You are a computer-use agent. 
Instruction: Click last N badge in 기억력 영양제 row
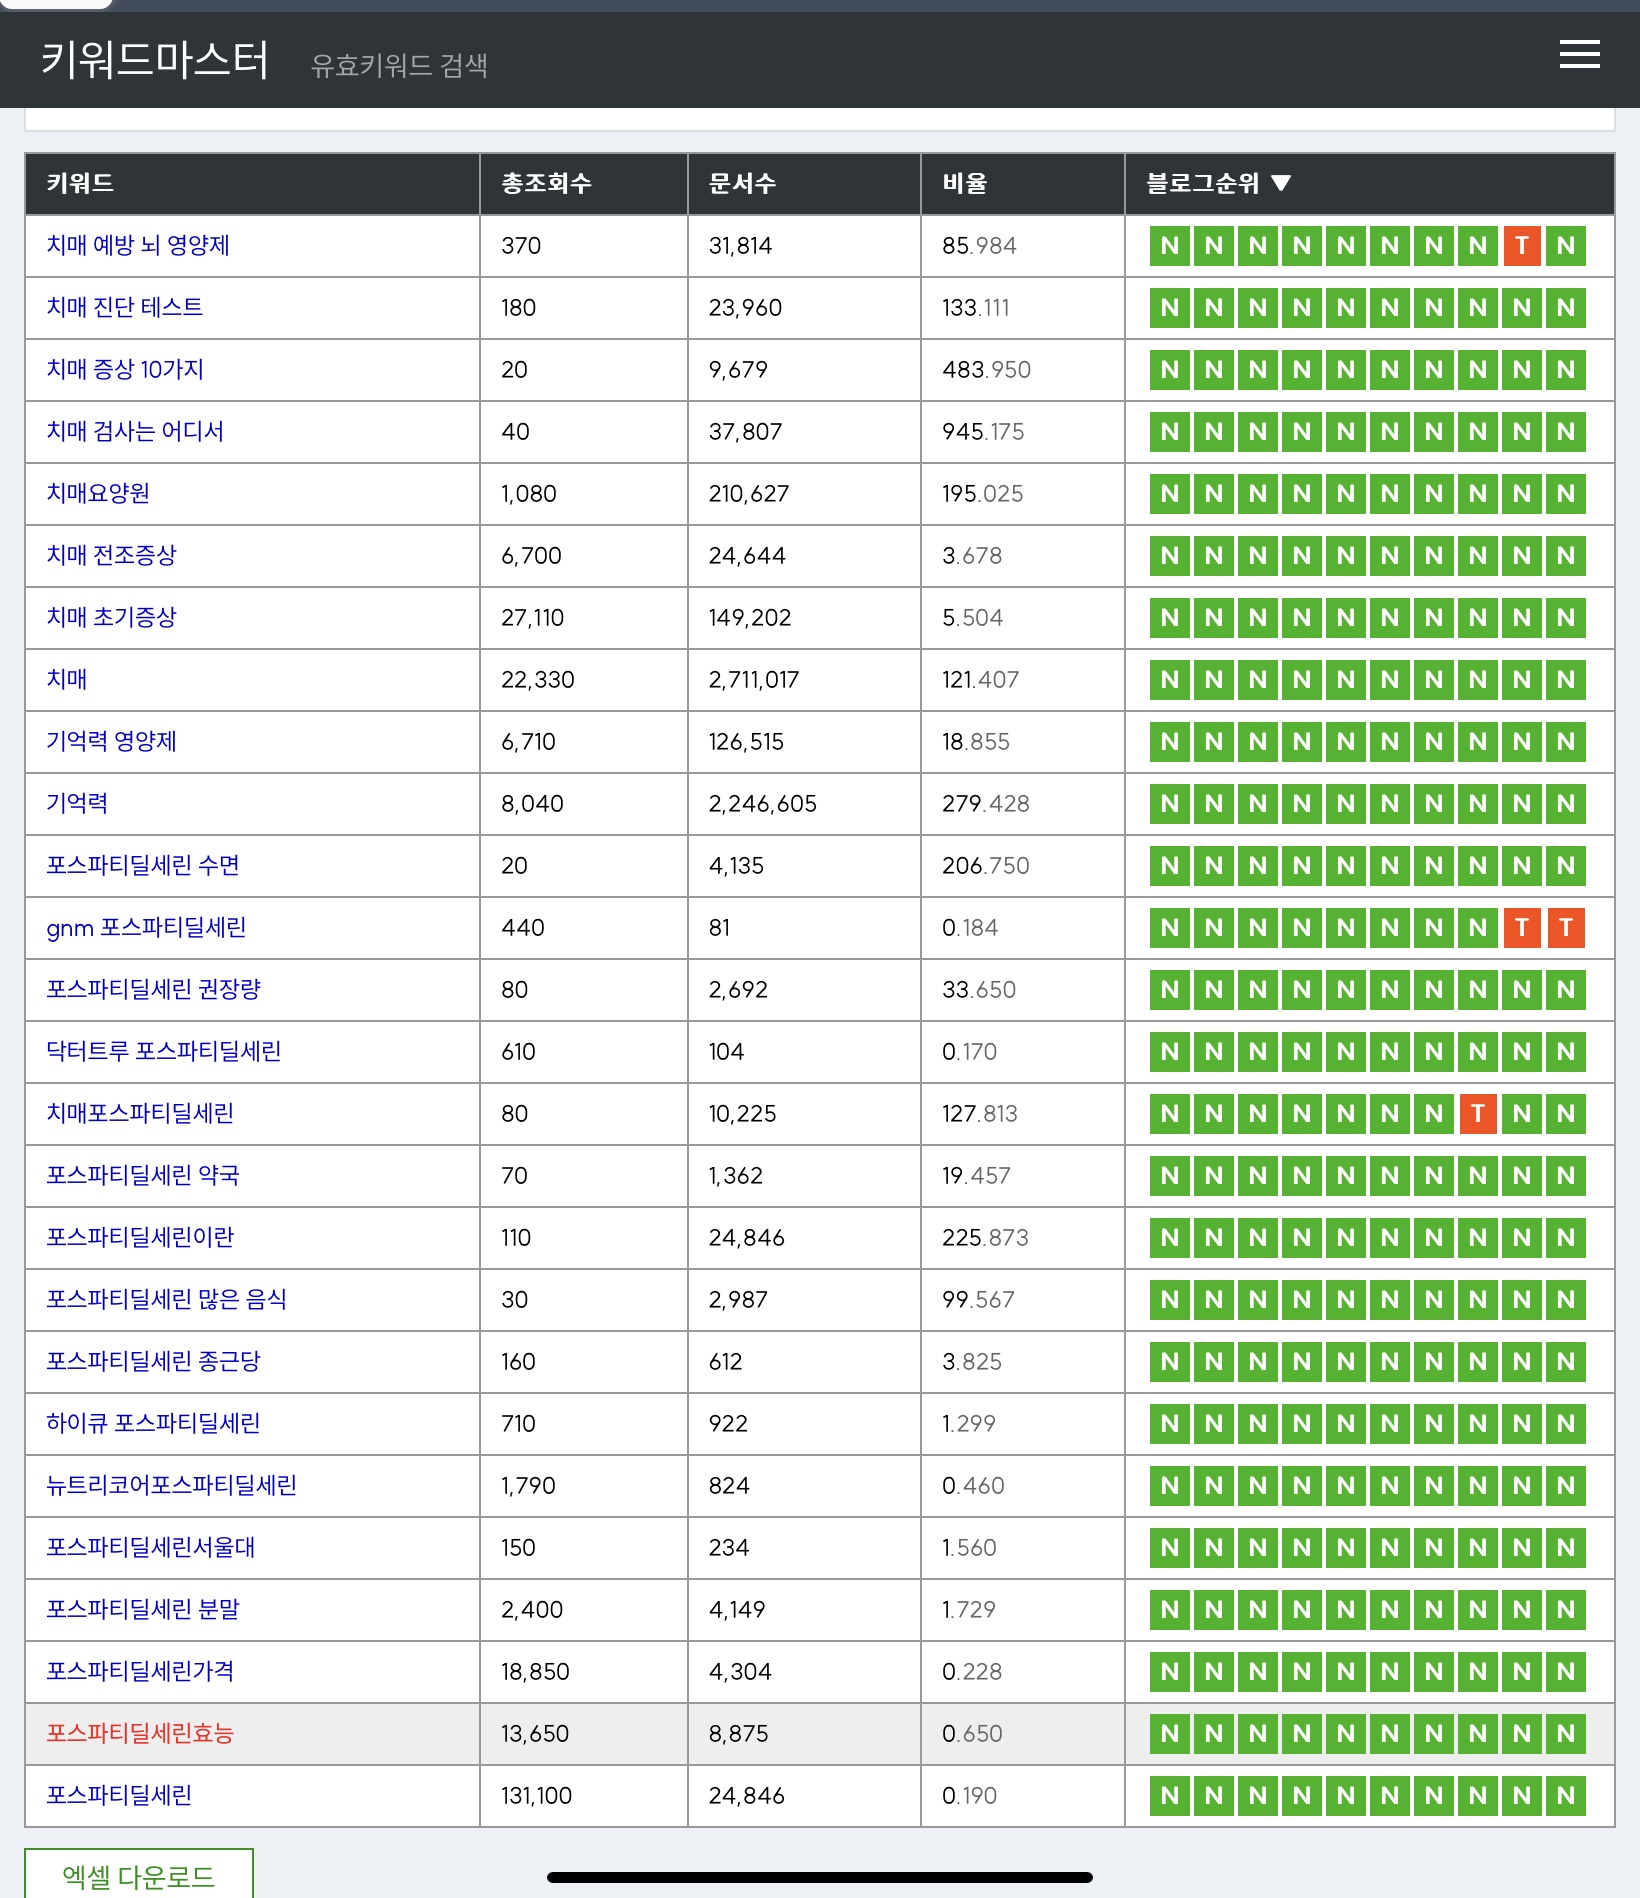(1566, 741)
